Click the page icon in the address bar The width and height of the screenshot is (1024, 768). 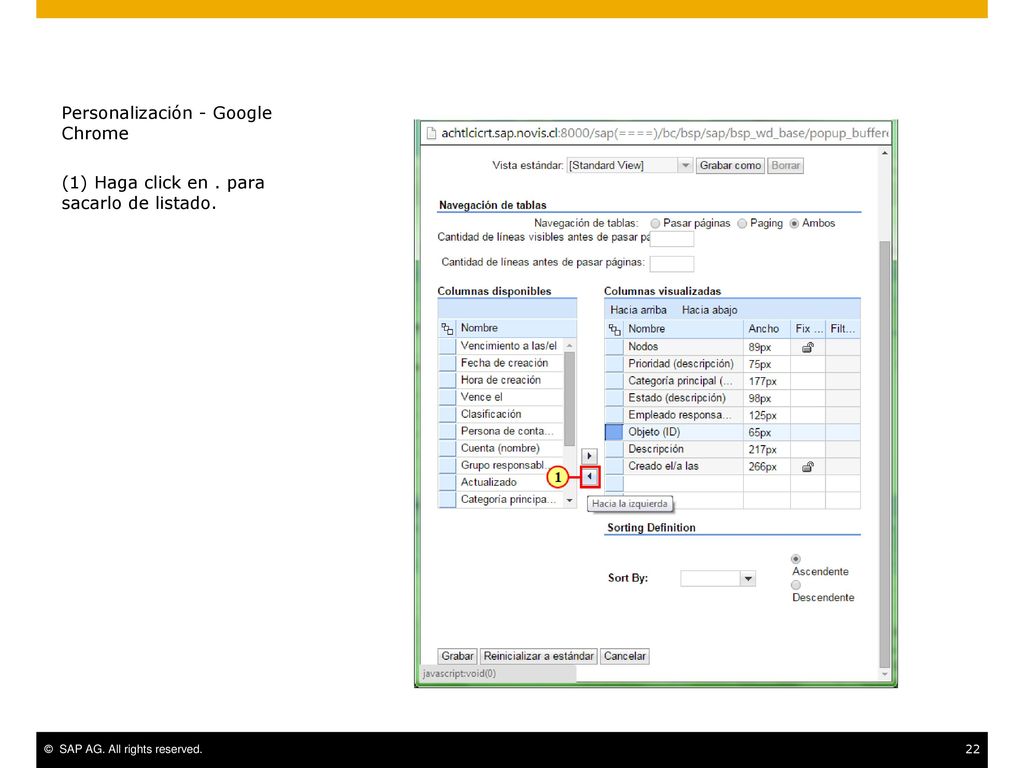pos(431,133)
